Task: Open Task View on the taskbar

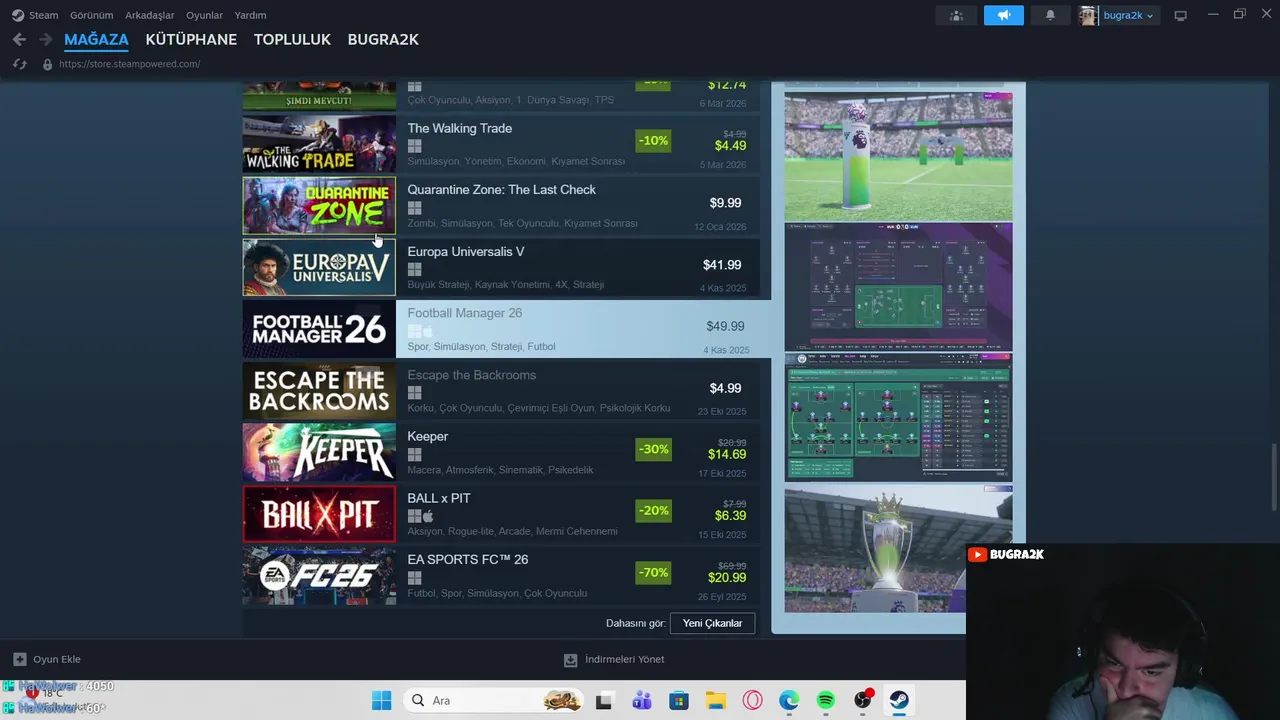Action: [x=604, y=701]
